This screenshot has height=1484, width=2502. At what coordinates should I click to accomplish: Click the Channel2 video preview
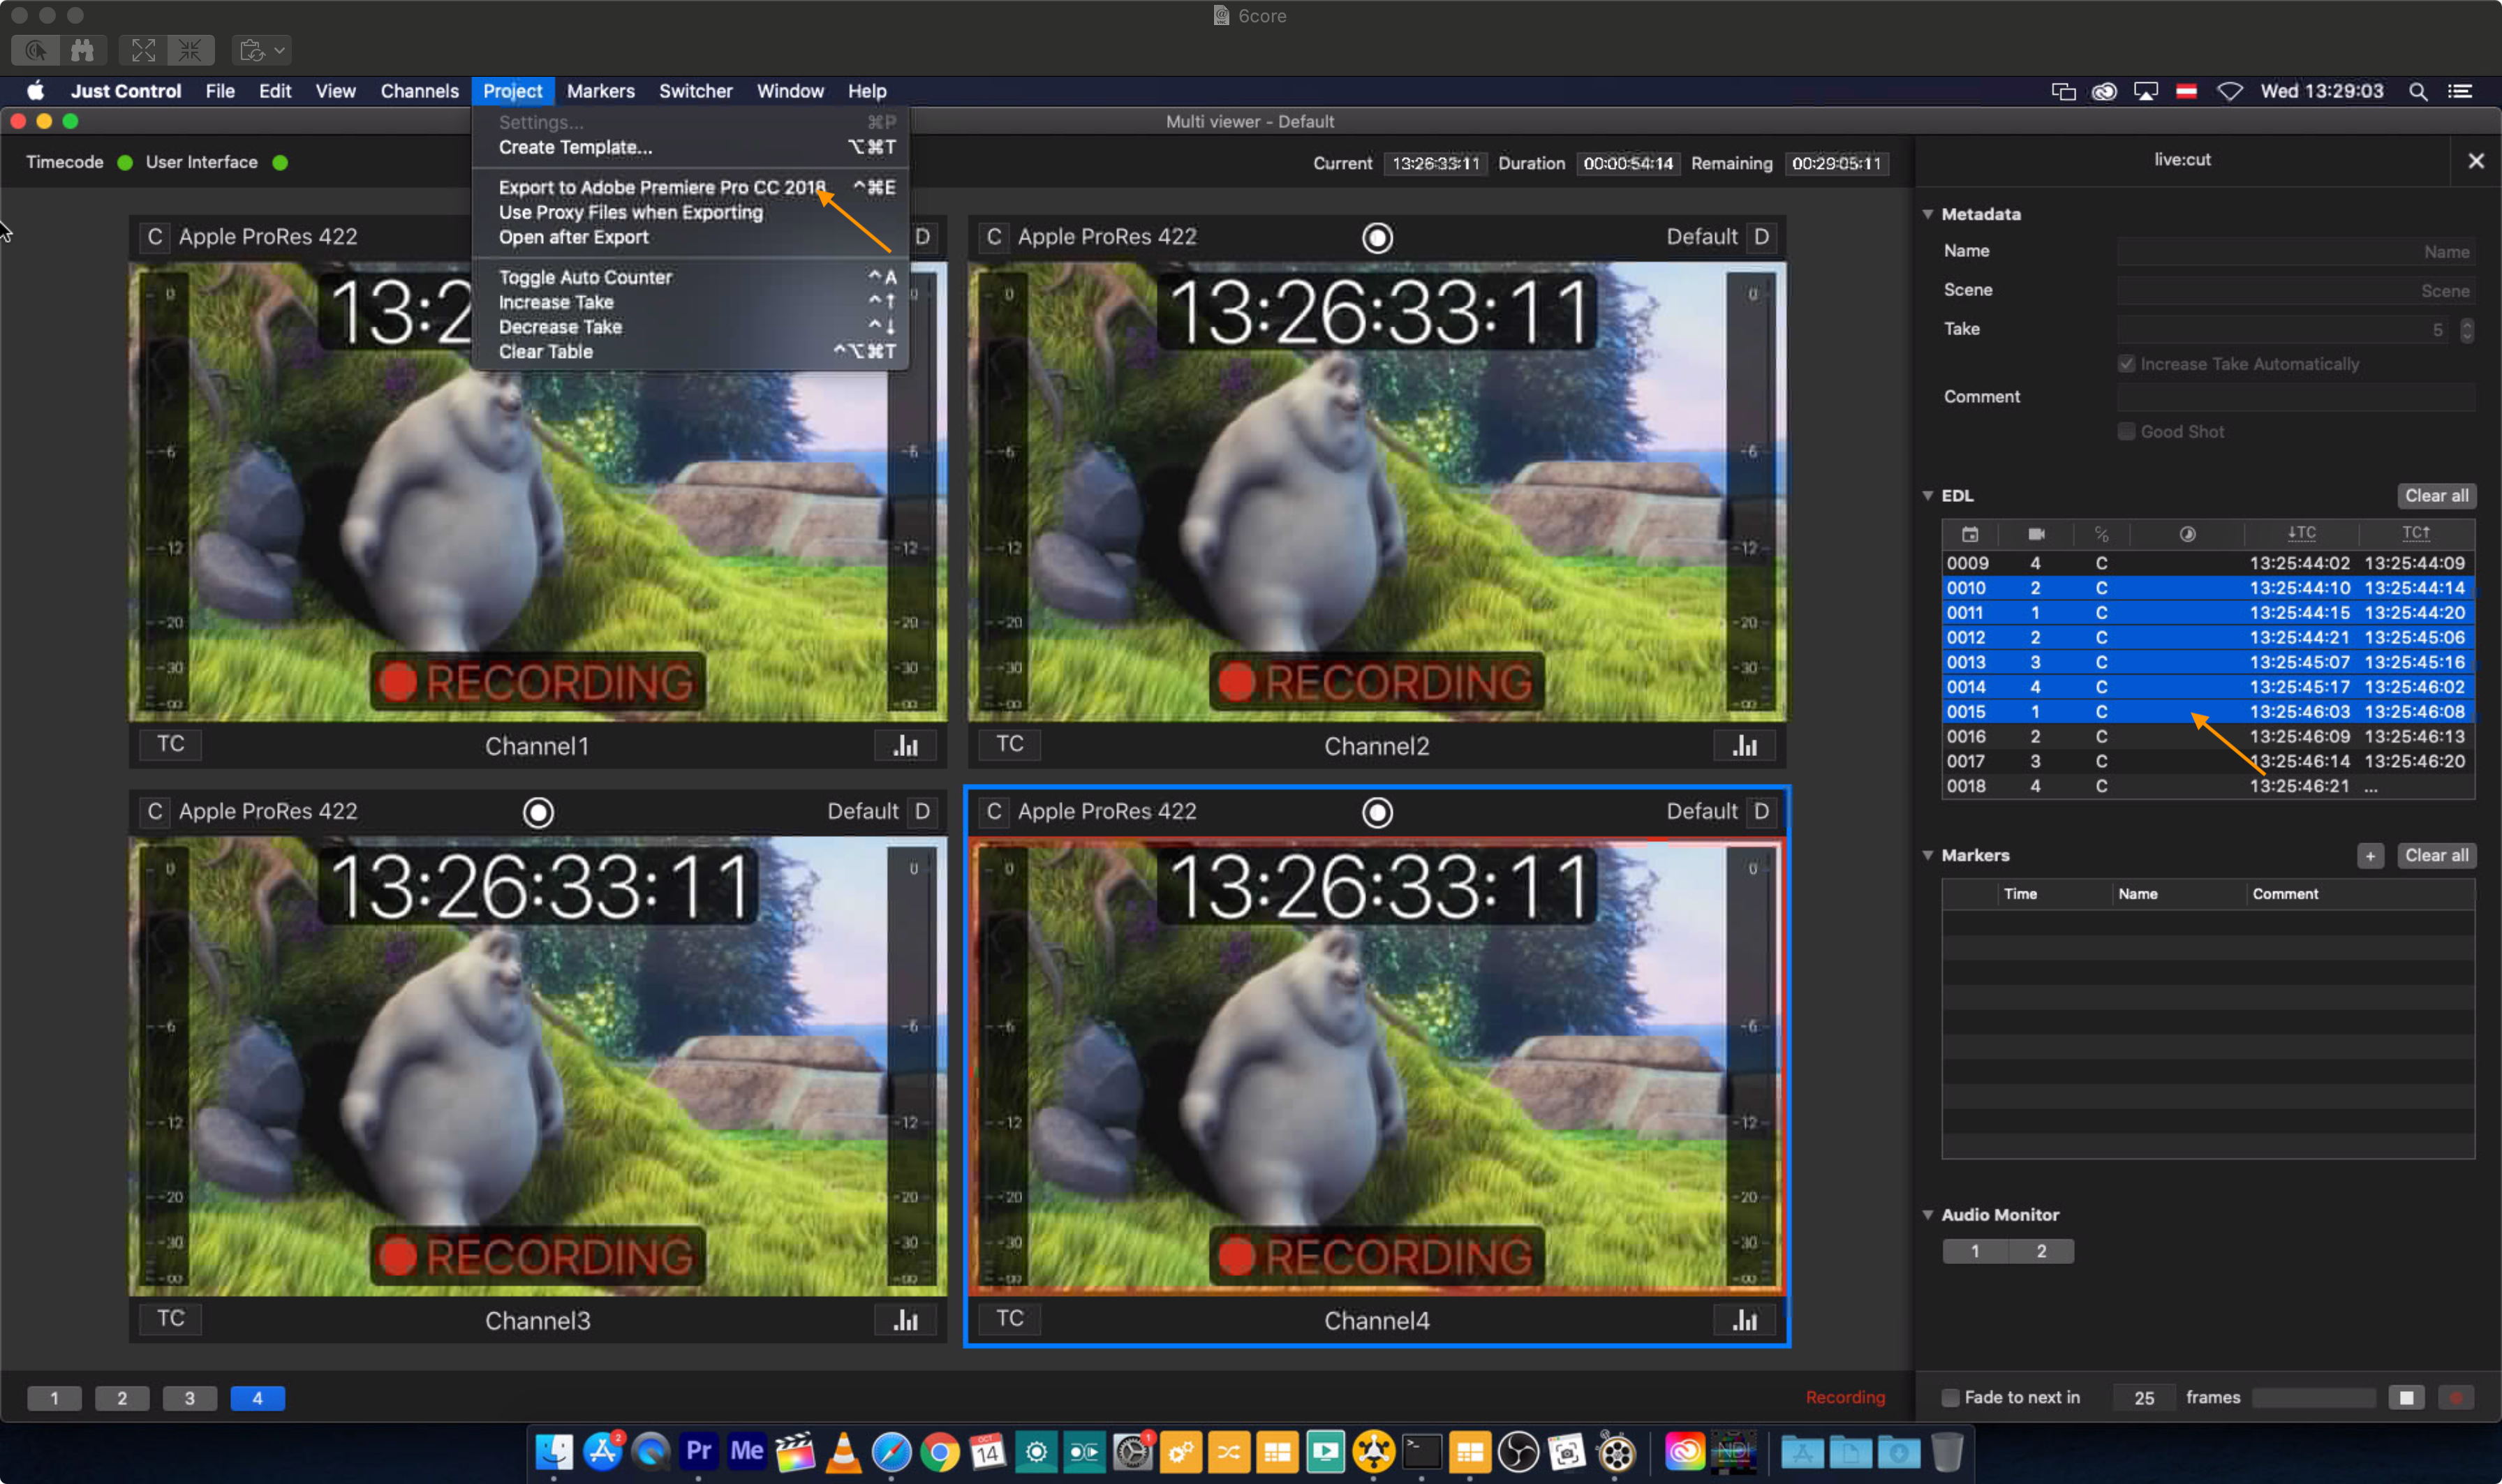[x=1377, y=491]
